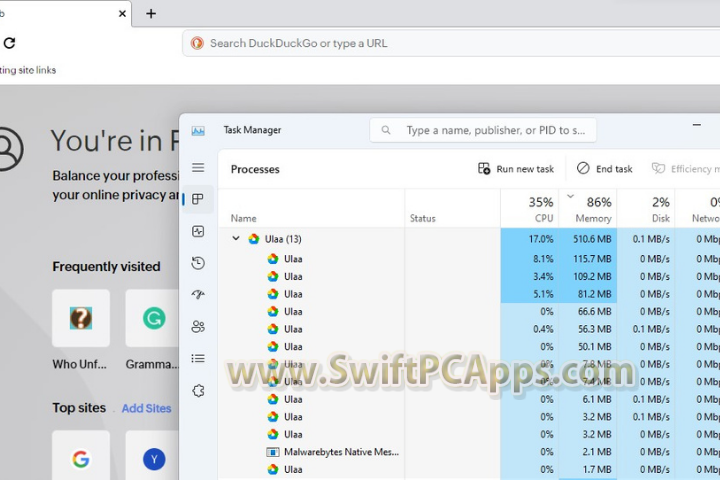Reload the page in Ulaa browser

click(x=9, y=43)
